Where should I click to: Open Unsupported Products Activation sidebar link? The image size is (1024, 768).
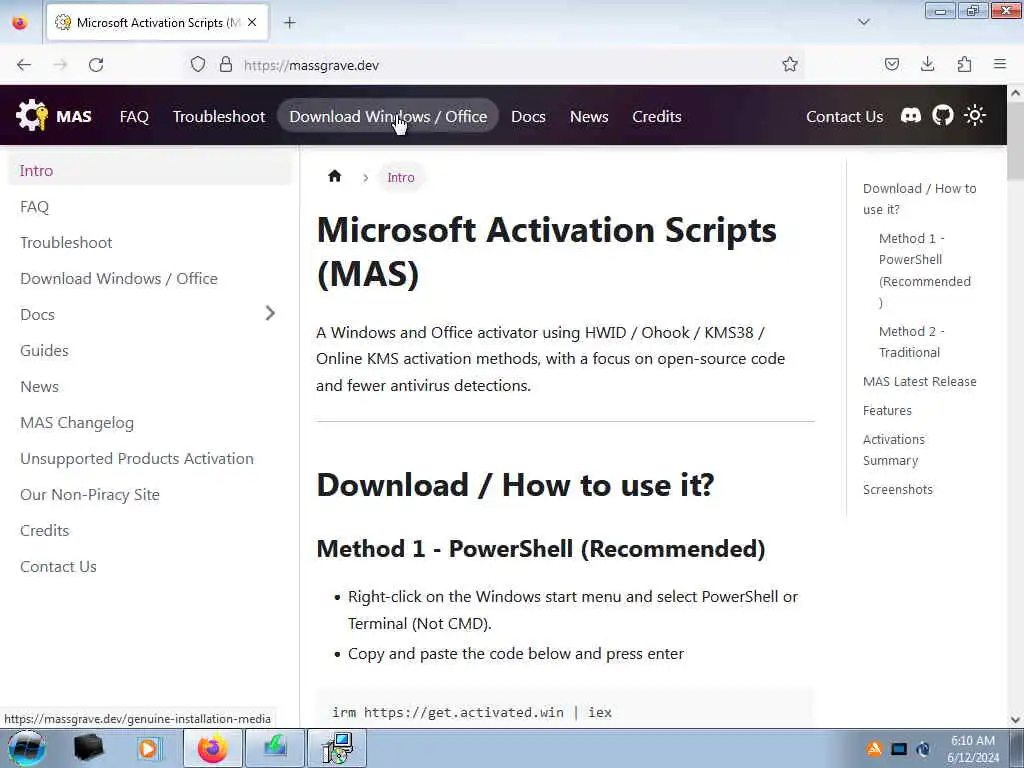point(150,458)
